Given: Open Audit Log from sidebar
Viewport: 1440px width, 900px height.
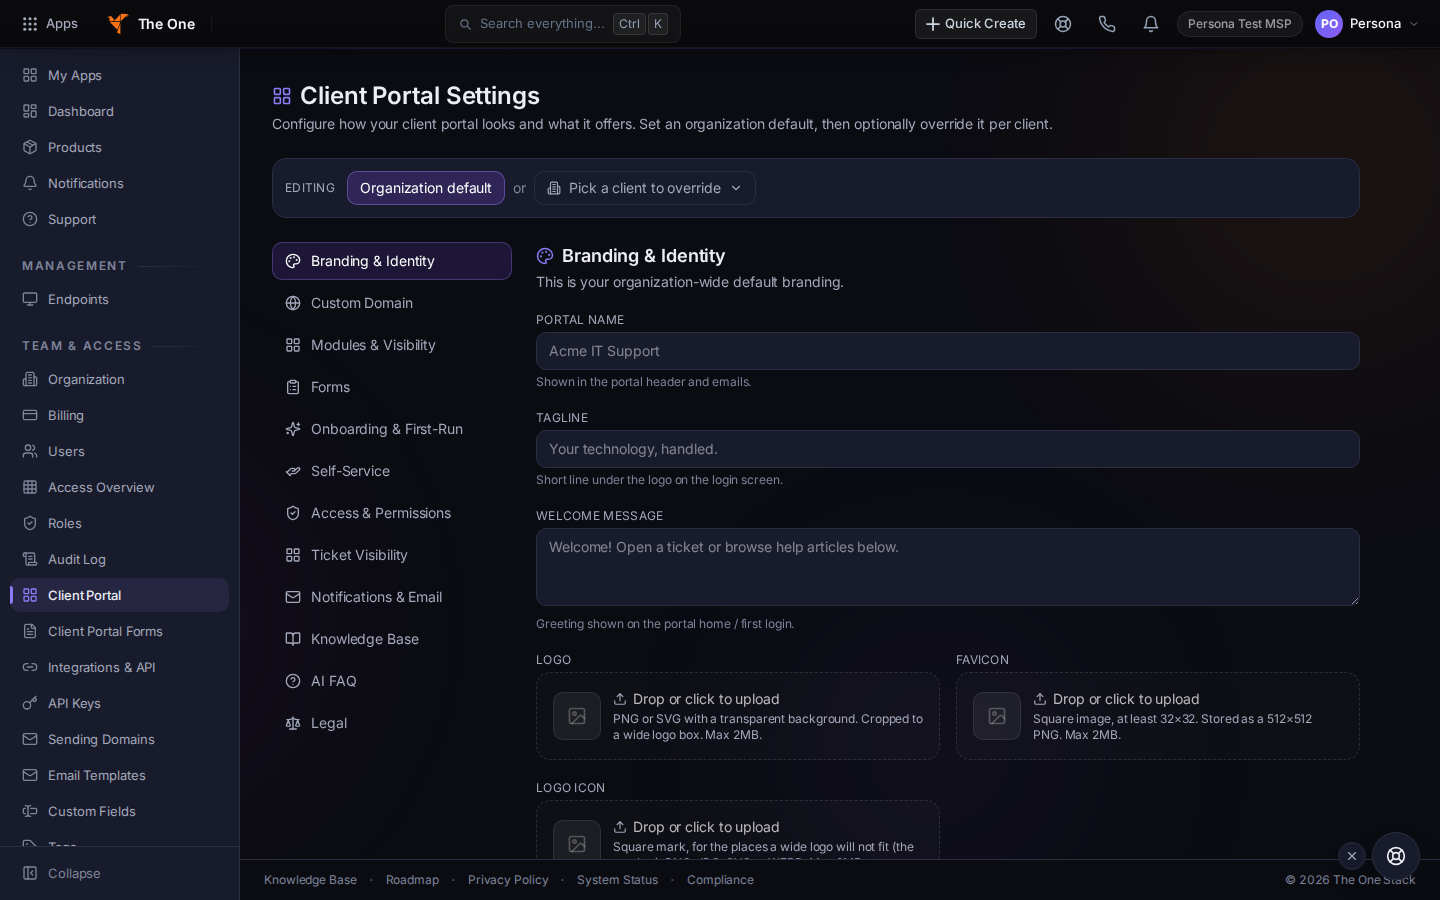Looking at the screenshot, I should tap(120, 559).
